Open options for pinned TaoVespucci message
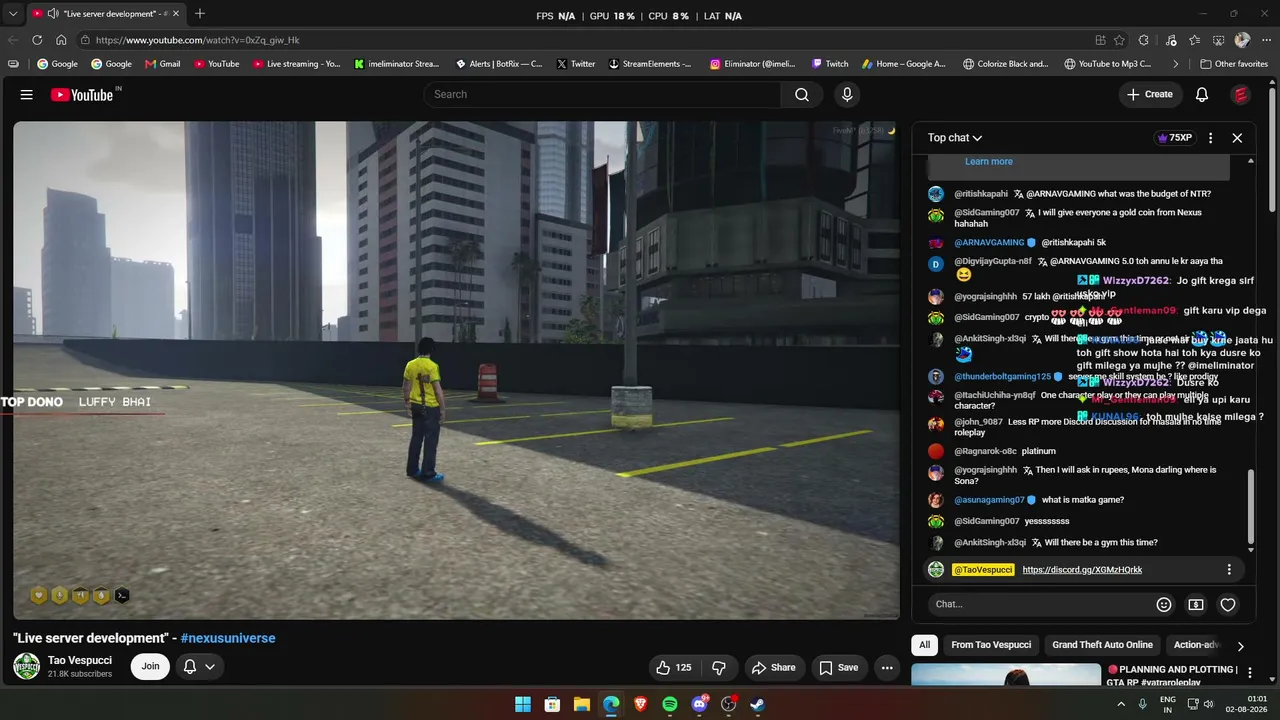Screen dimensions: 1280x720 [1229, 570]
